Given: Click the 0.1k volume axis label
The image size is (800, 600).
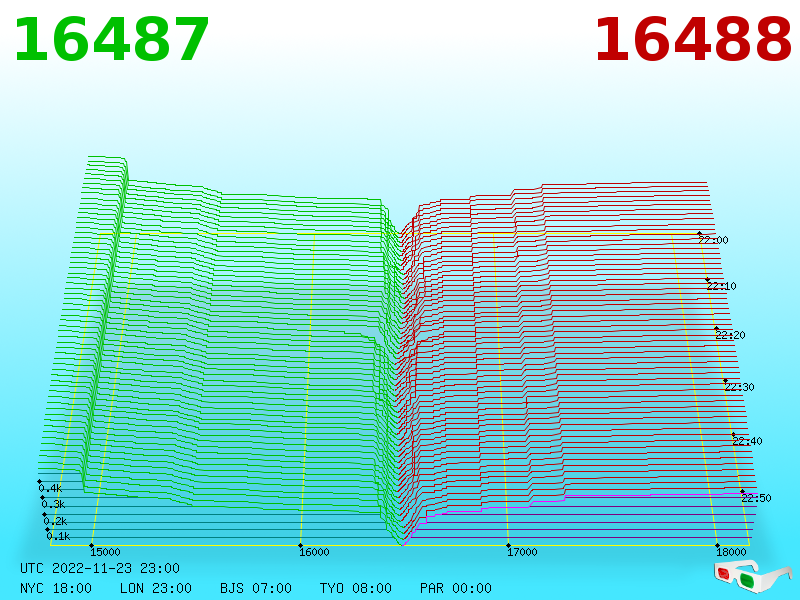Looking at the screenshot, I should tap(58, 536).
